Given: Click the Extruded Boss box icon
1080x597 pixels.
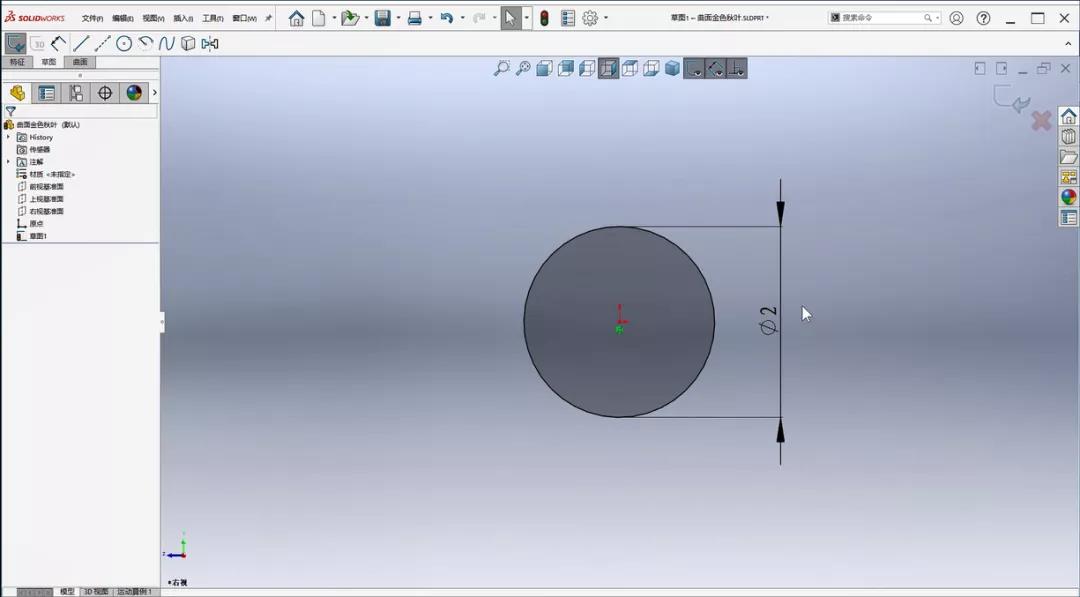Looking at the screenshot, I should tap(188, 43).
